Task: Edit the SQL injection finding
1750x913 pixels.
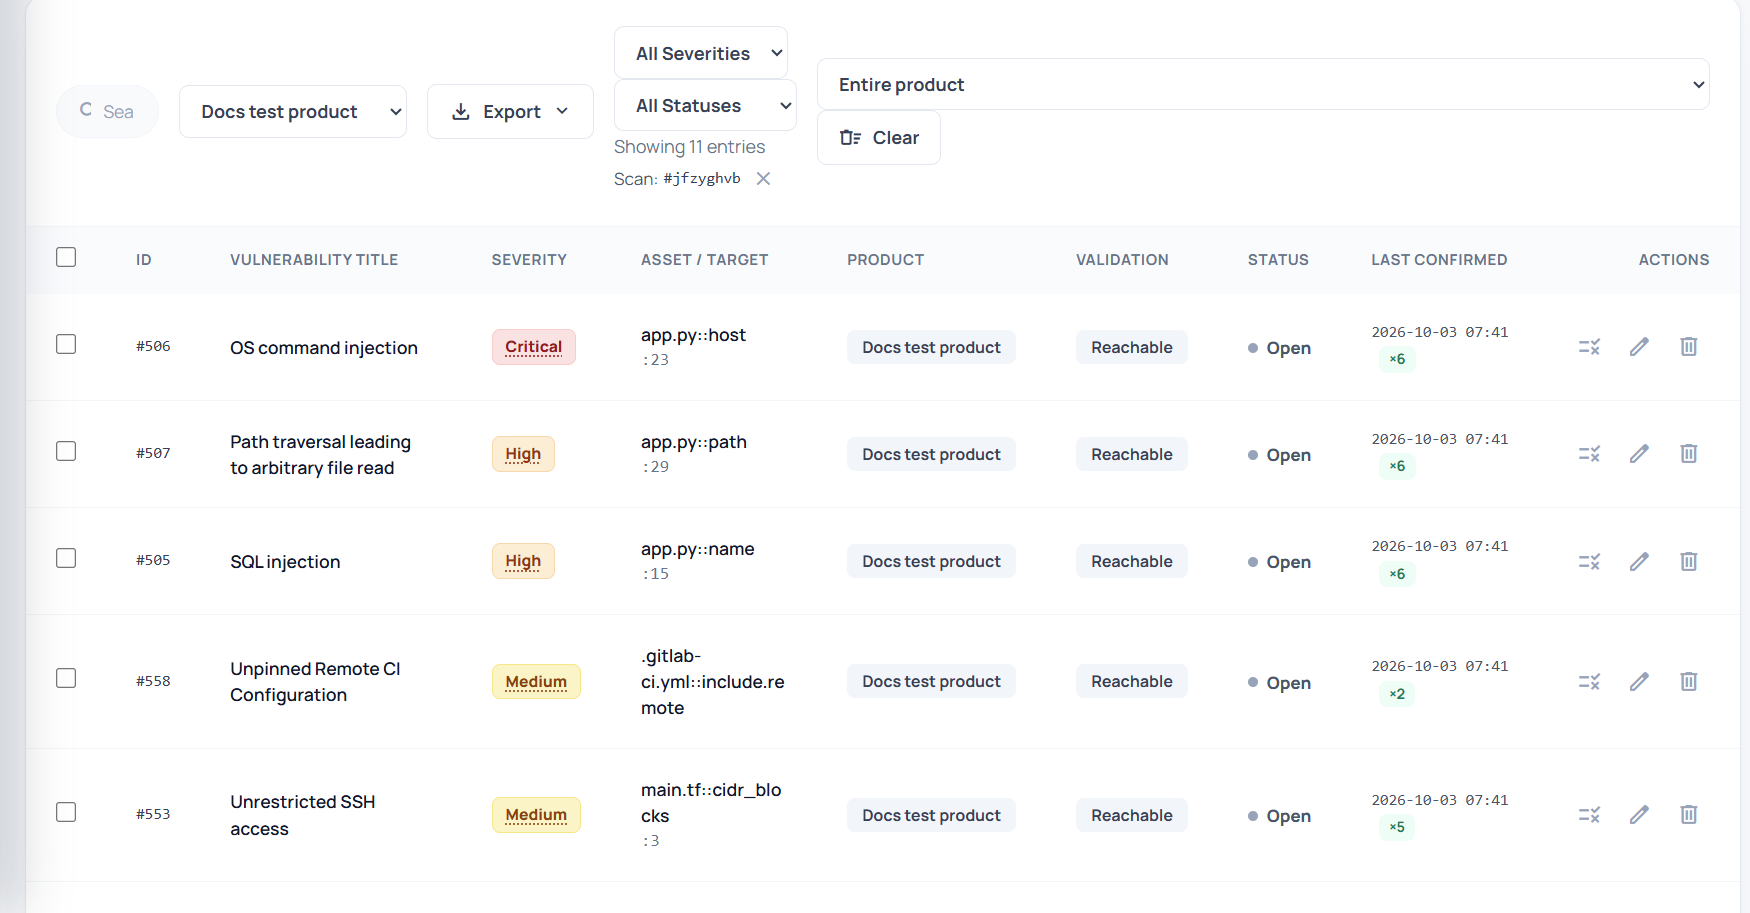Action: click(x=1639, y=562)
